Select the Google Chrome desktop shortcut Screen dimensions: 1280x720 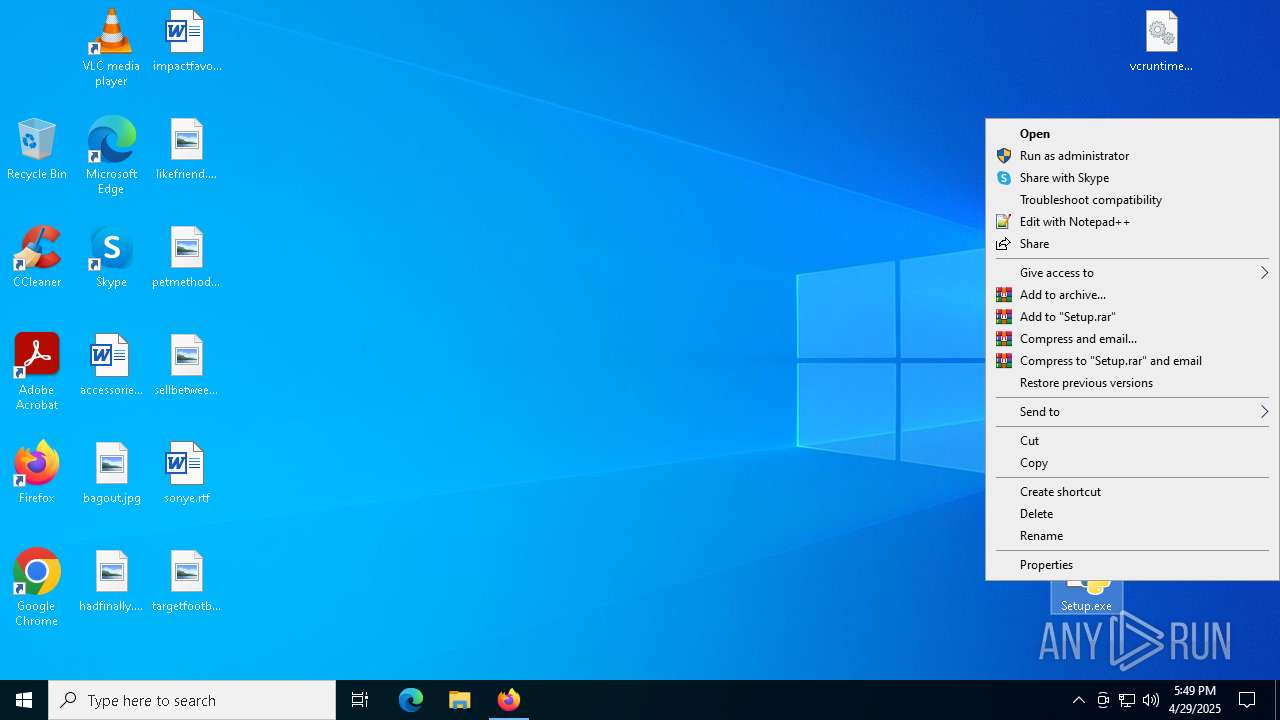pyautogui.click(x=37, y=587)
